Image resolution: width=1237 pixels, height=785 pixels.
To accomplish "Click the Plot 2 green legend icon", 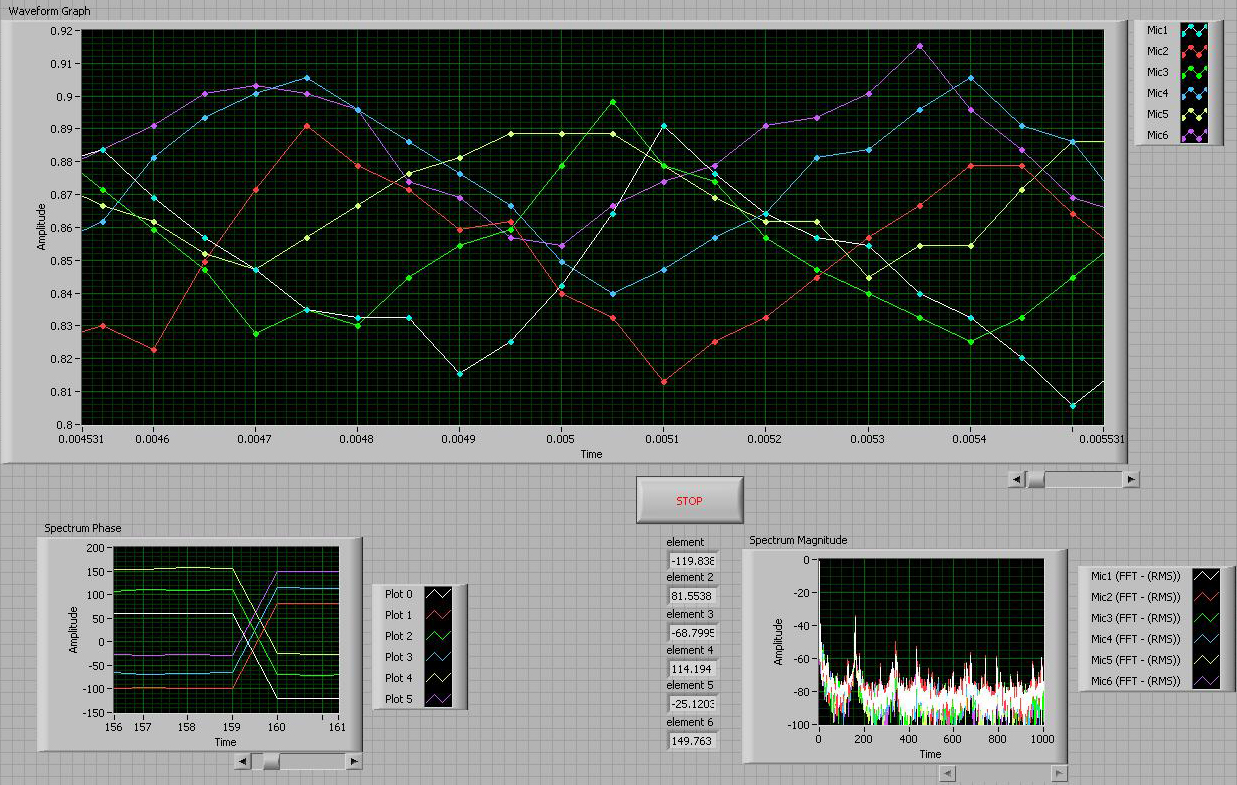I will tap(436, 636).
